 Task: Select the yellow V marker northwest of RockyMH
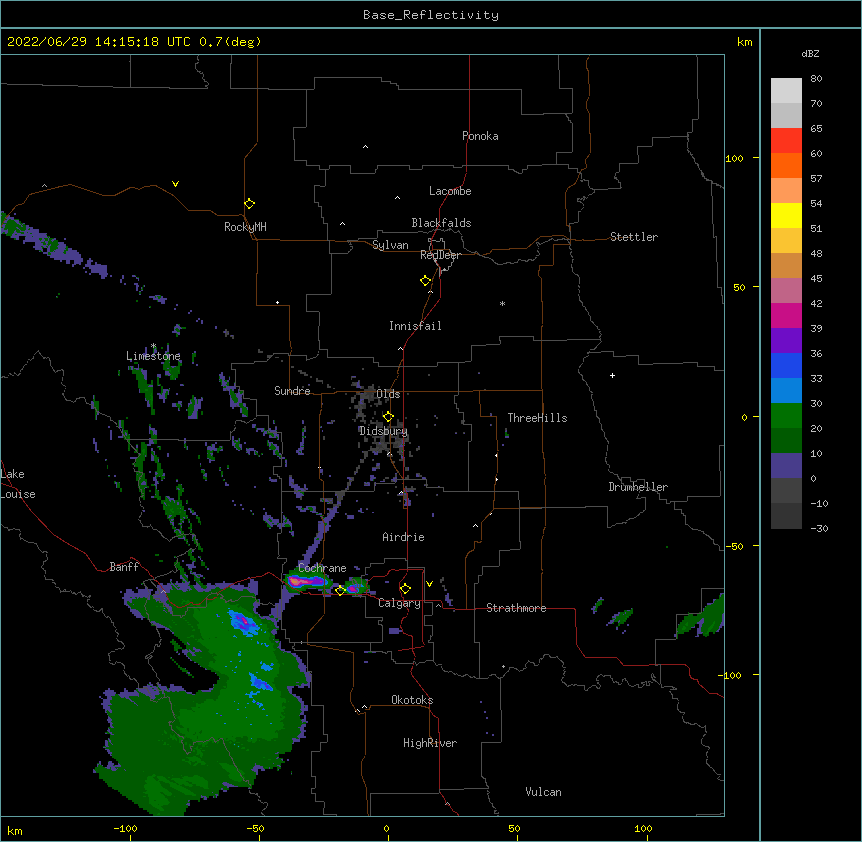(175, 184)
